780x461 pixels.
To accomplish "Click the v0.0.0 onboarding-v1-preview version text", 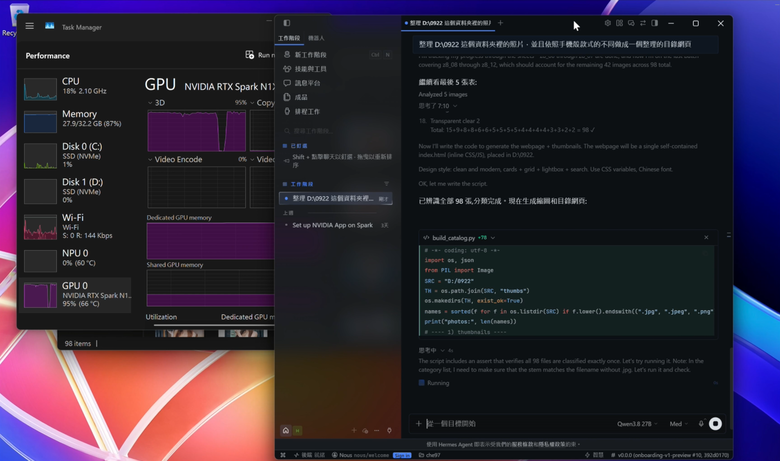I will click(670, 455).
